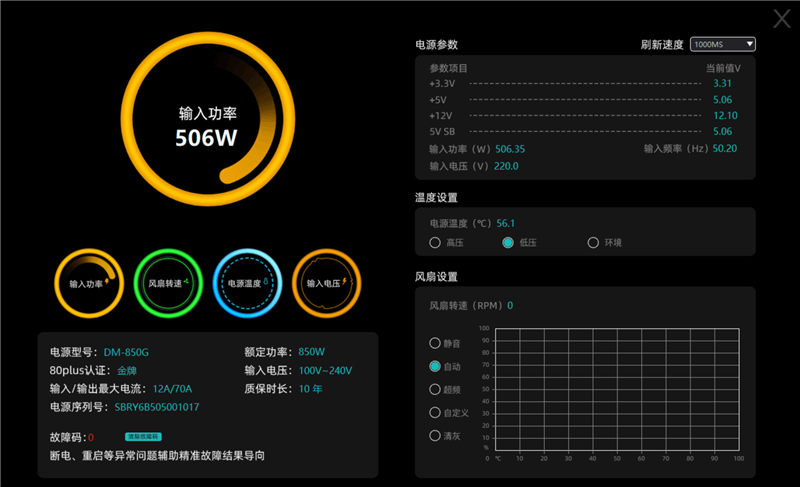Click the input voltage value 220.0

(x=506, y=166)
